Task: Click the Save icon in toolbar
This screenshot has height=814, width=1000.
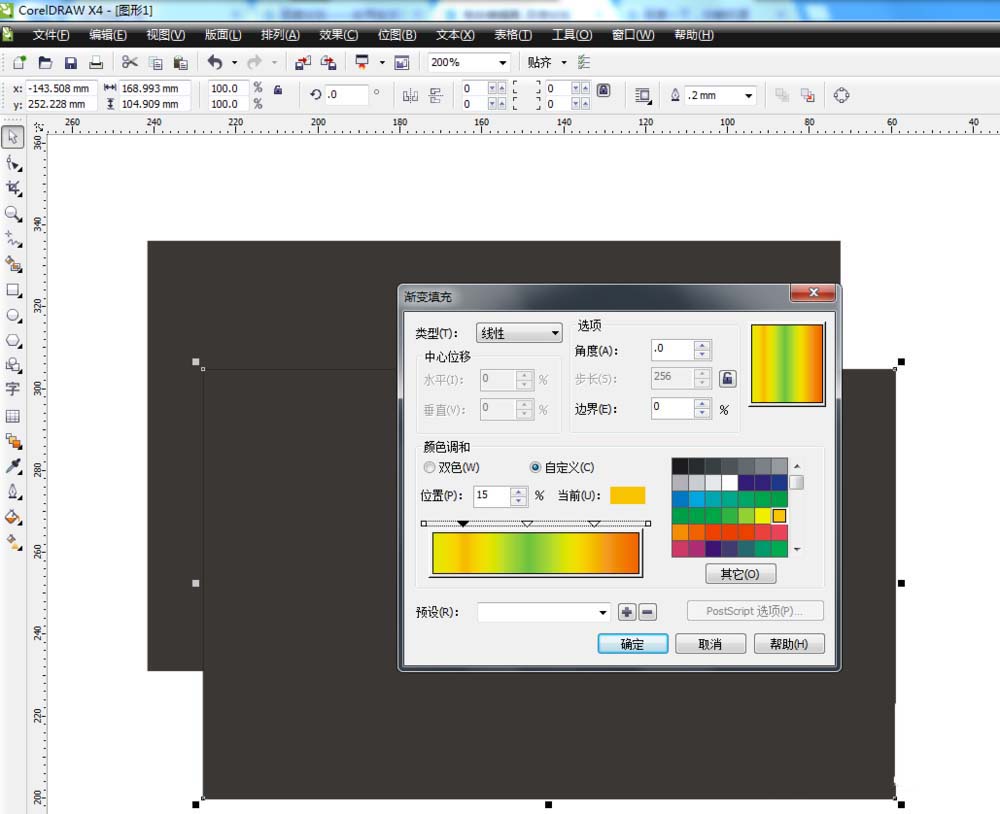Action: tap(71, 63)
